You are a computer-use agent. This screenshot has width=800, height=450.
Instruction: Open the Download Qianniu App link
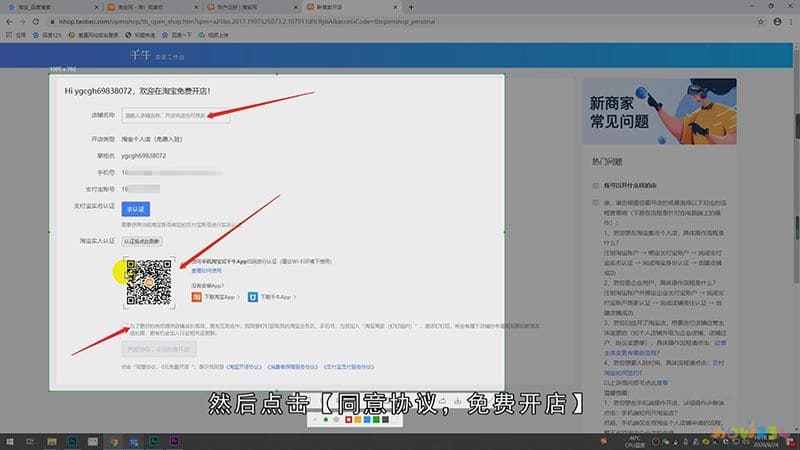pos(276,296)
